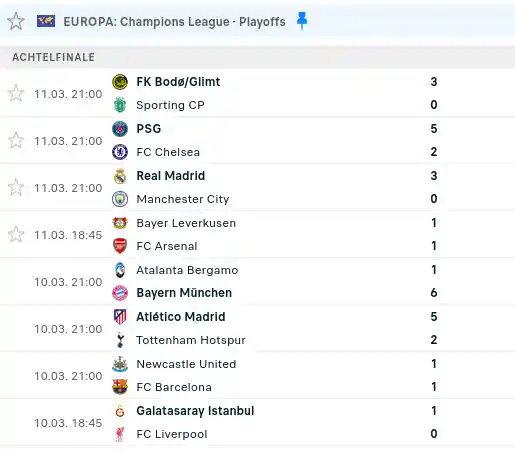515x453 pixels.
Task: Unpin the Champions League with the blue pin
Action: pyautogui.click(x=302, y=21)
